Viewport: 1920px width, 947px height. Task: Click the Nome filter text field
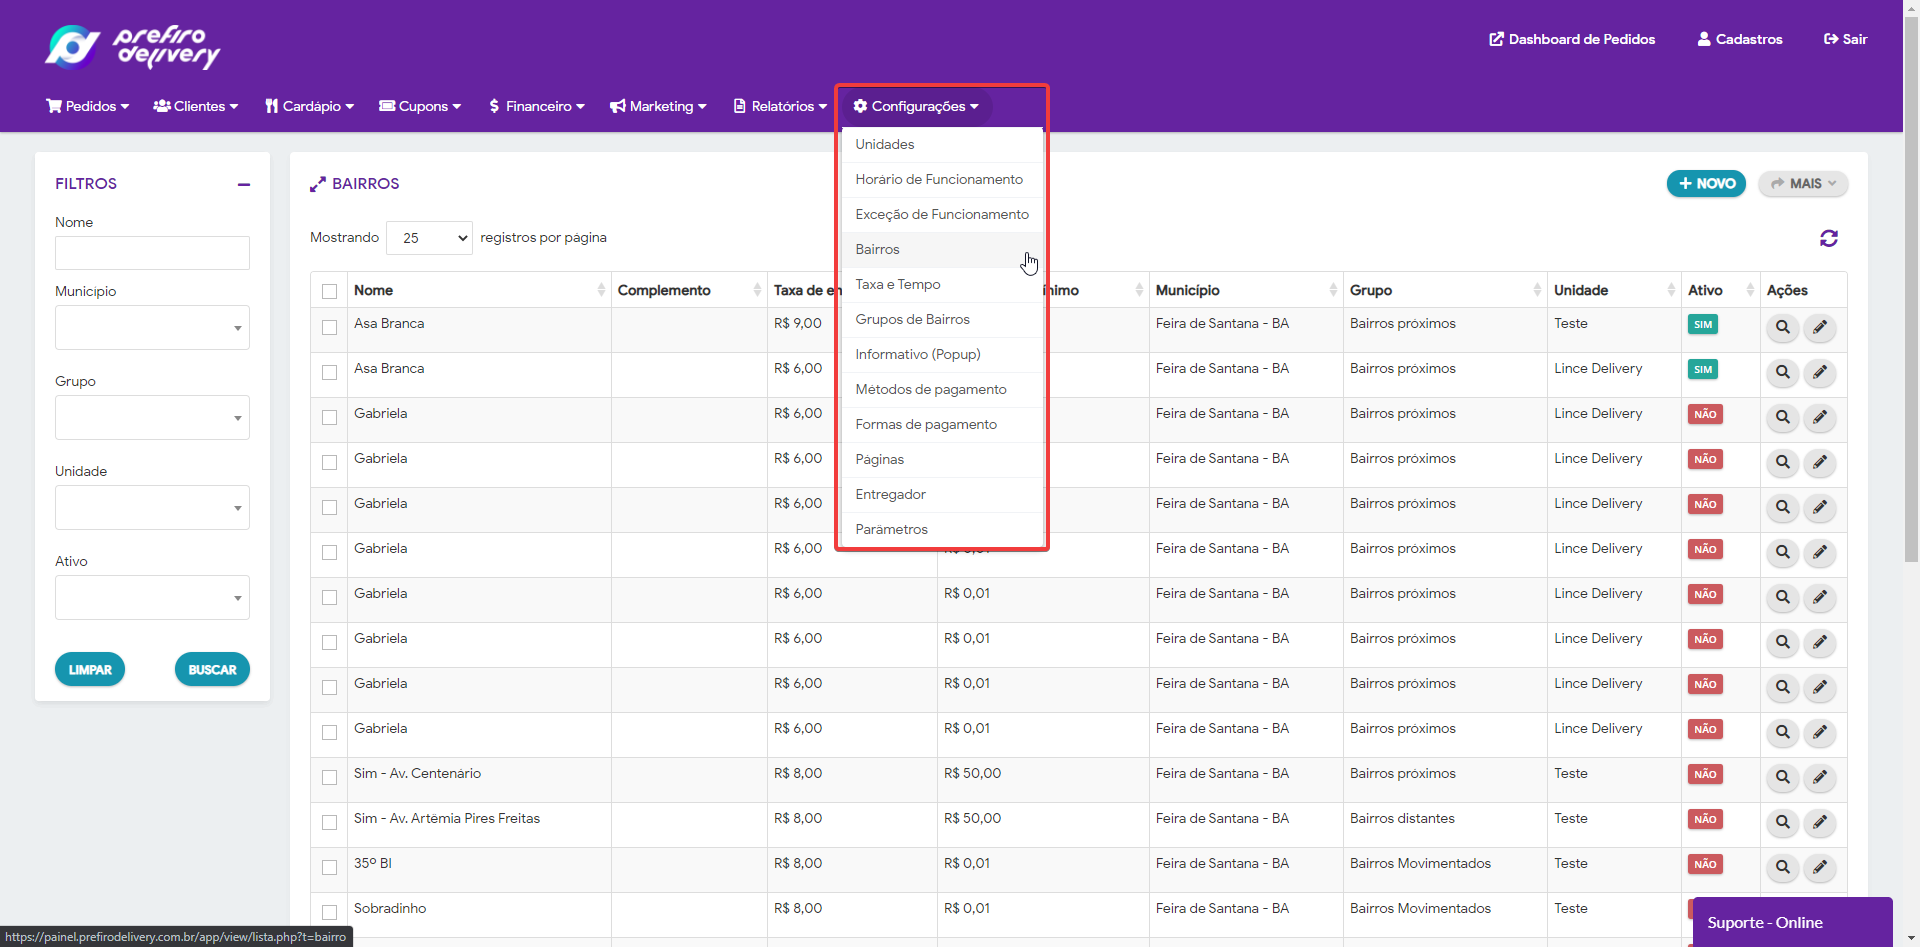pos(152,253)
